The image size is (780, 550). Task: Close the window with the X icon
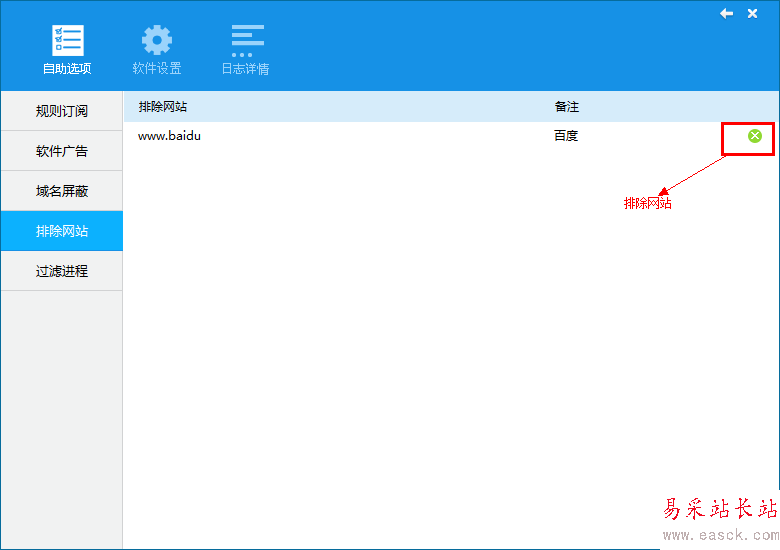pyautogui.click(x=752, y=13)
